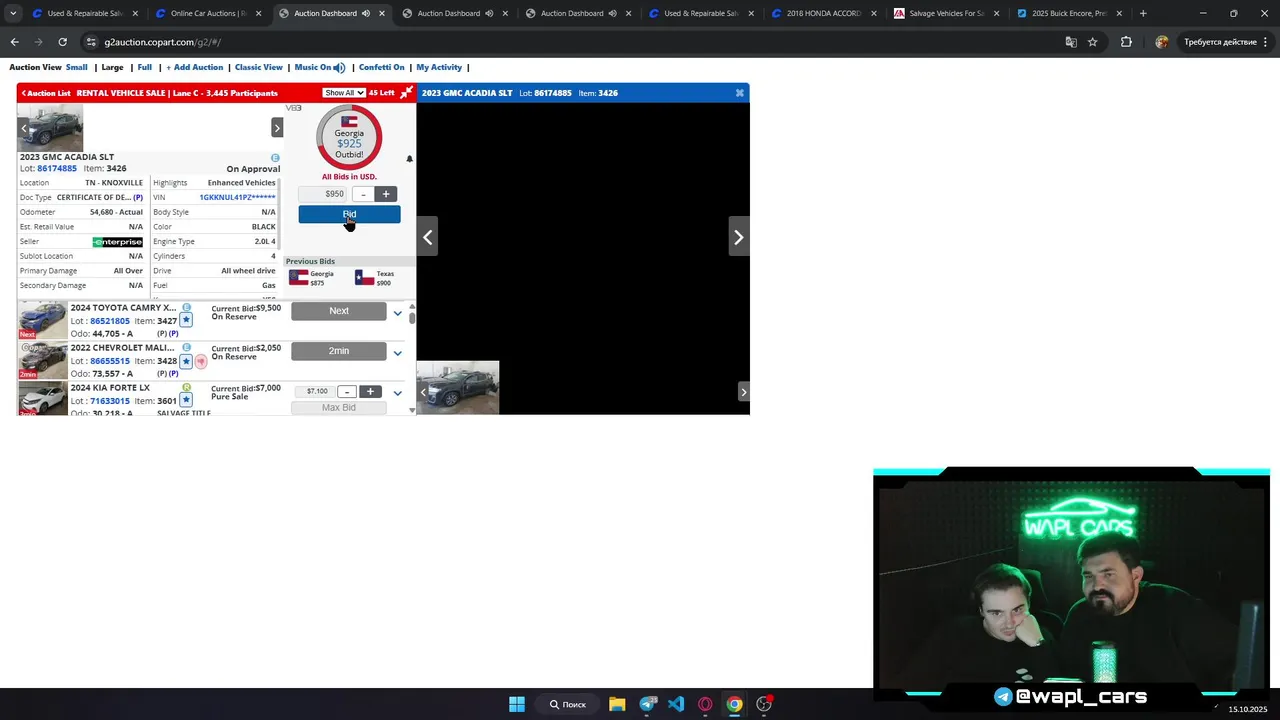
Task: Click the bell notification icon near bid dial
Action: (x=409, y=159)
